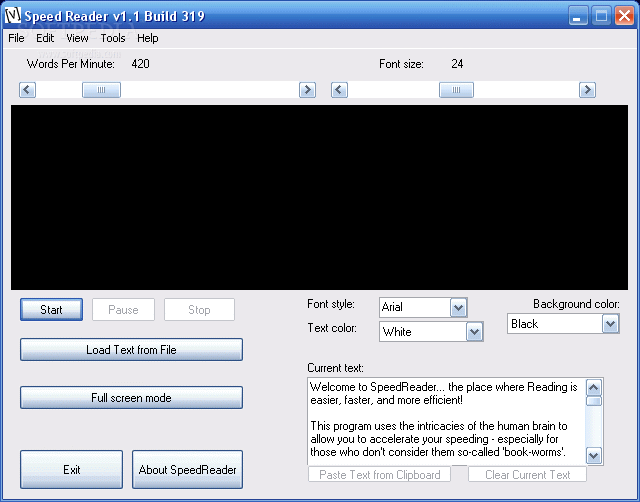Click the Font size slider thumb
The image size is (640, 502).
[456, 90]
